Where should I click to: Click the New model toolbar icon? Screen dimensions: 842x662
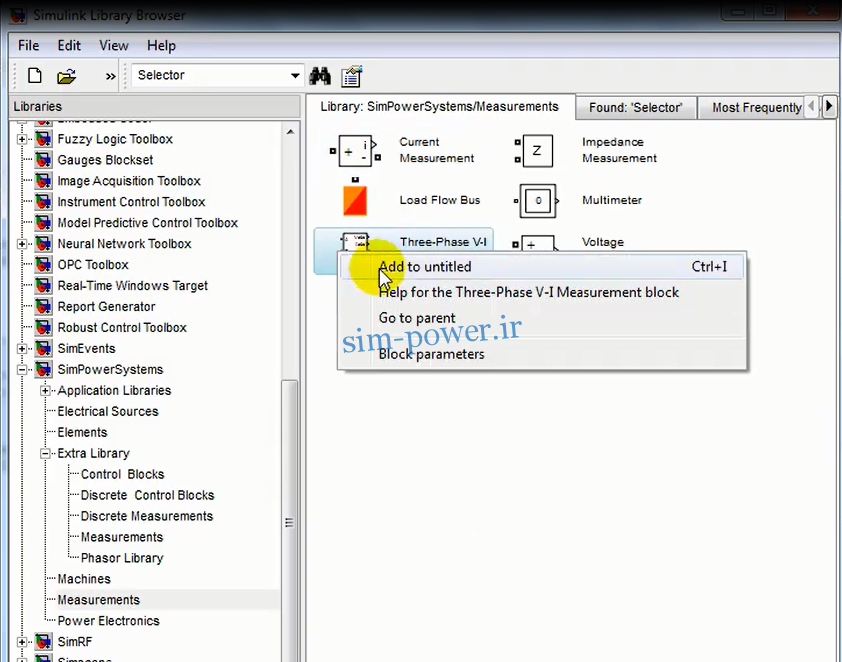coord(35,76)
